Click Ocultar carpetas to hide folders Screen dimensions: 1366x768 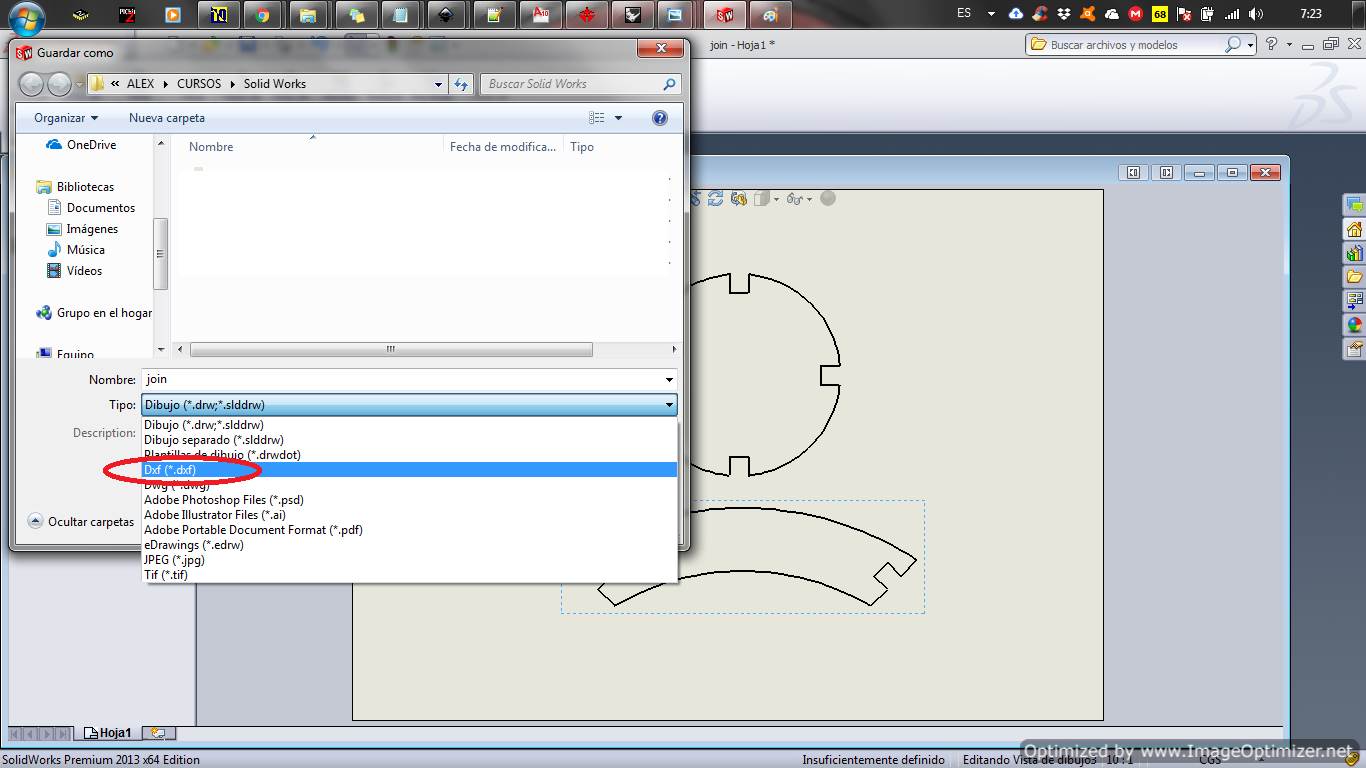click(x=81, y=521)
